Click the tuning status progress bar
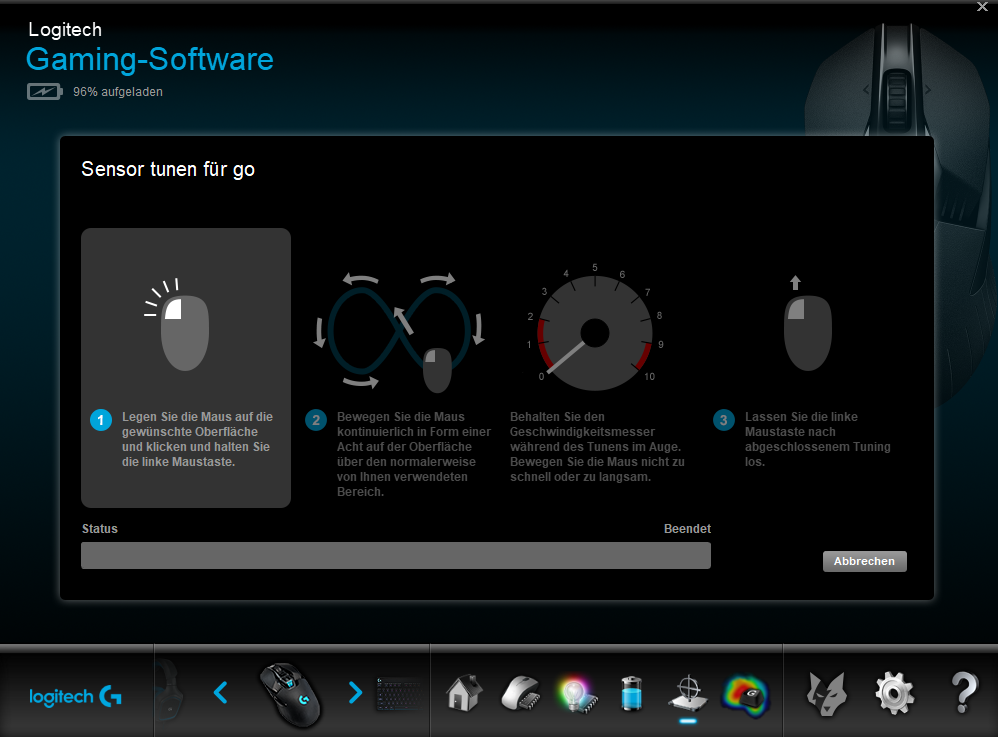Image resolution: width=998 pixels, height=737 pixels. point(396,556)
